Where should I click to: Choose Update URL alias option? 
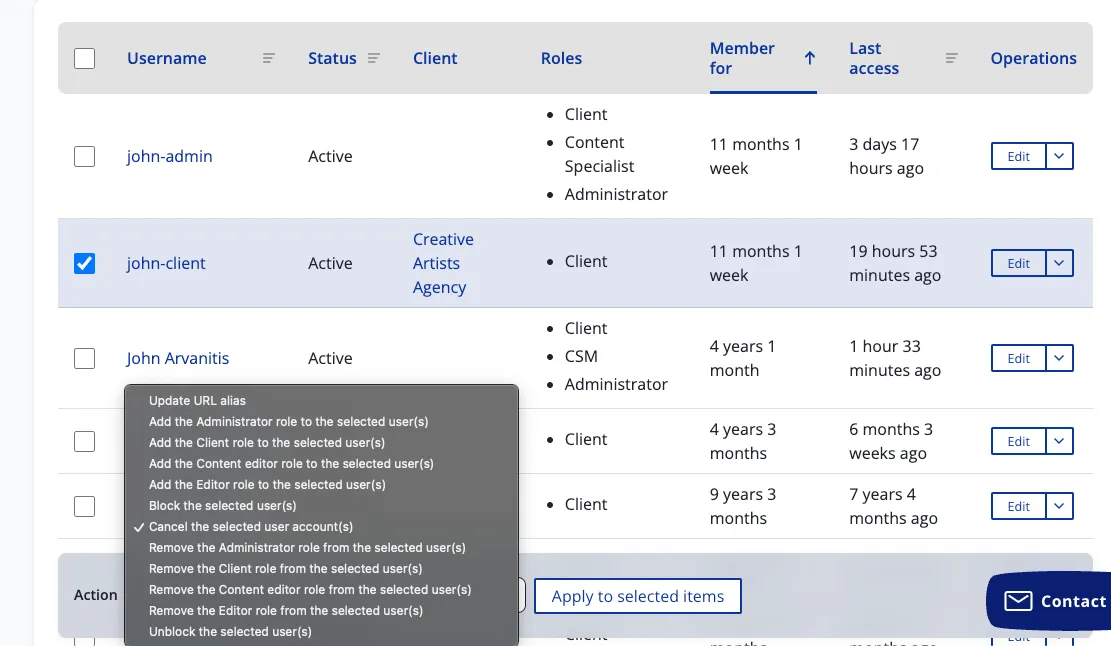321,400
